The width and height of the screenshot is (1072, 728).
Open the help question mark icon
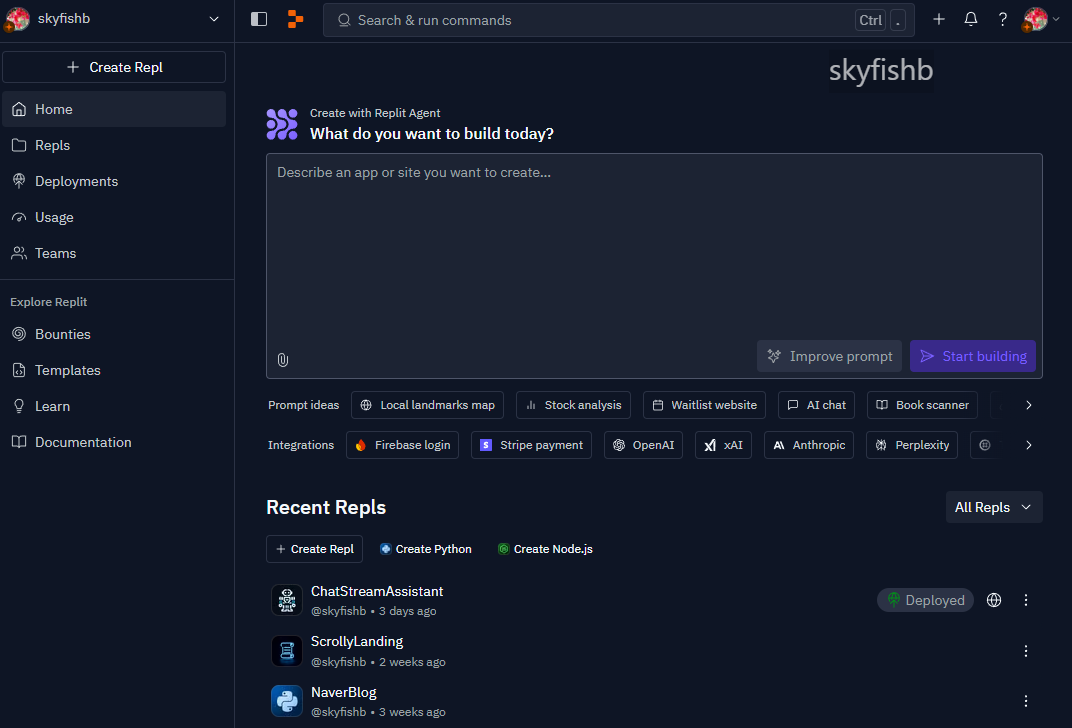click(x=1002, y=19)
